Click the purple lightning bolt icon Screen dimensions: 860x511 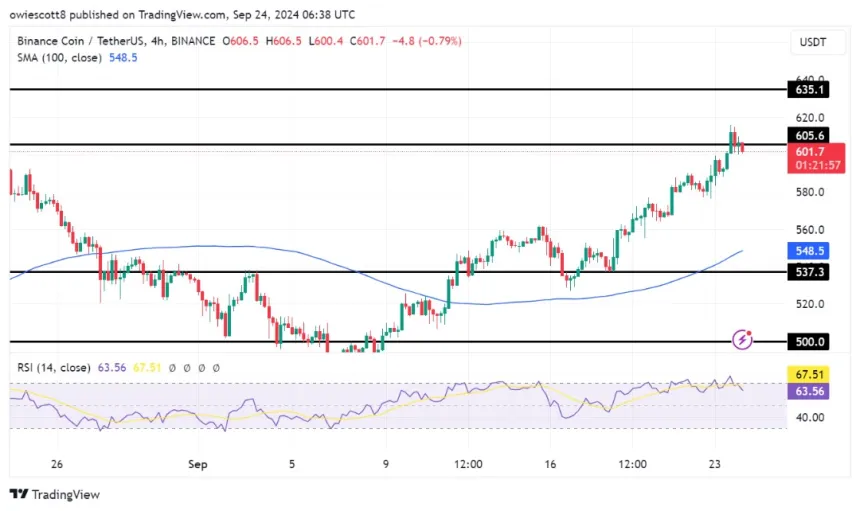pos(742,340)
